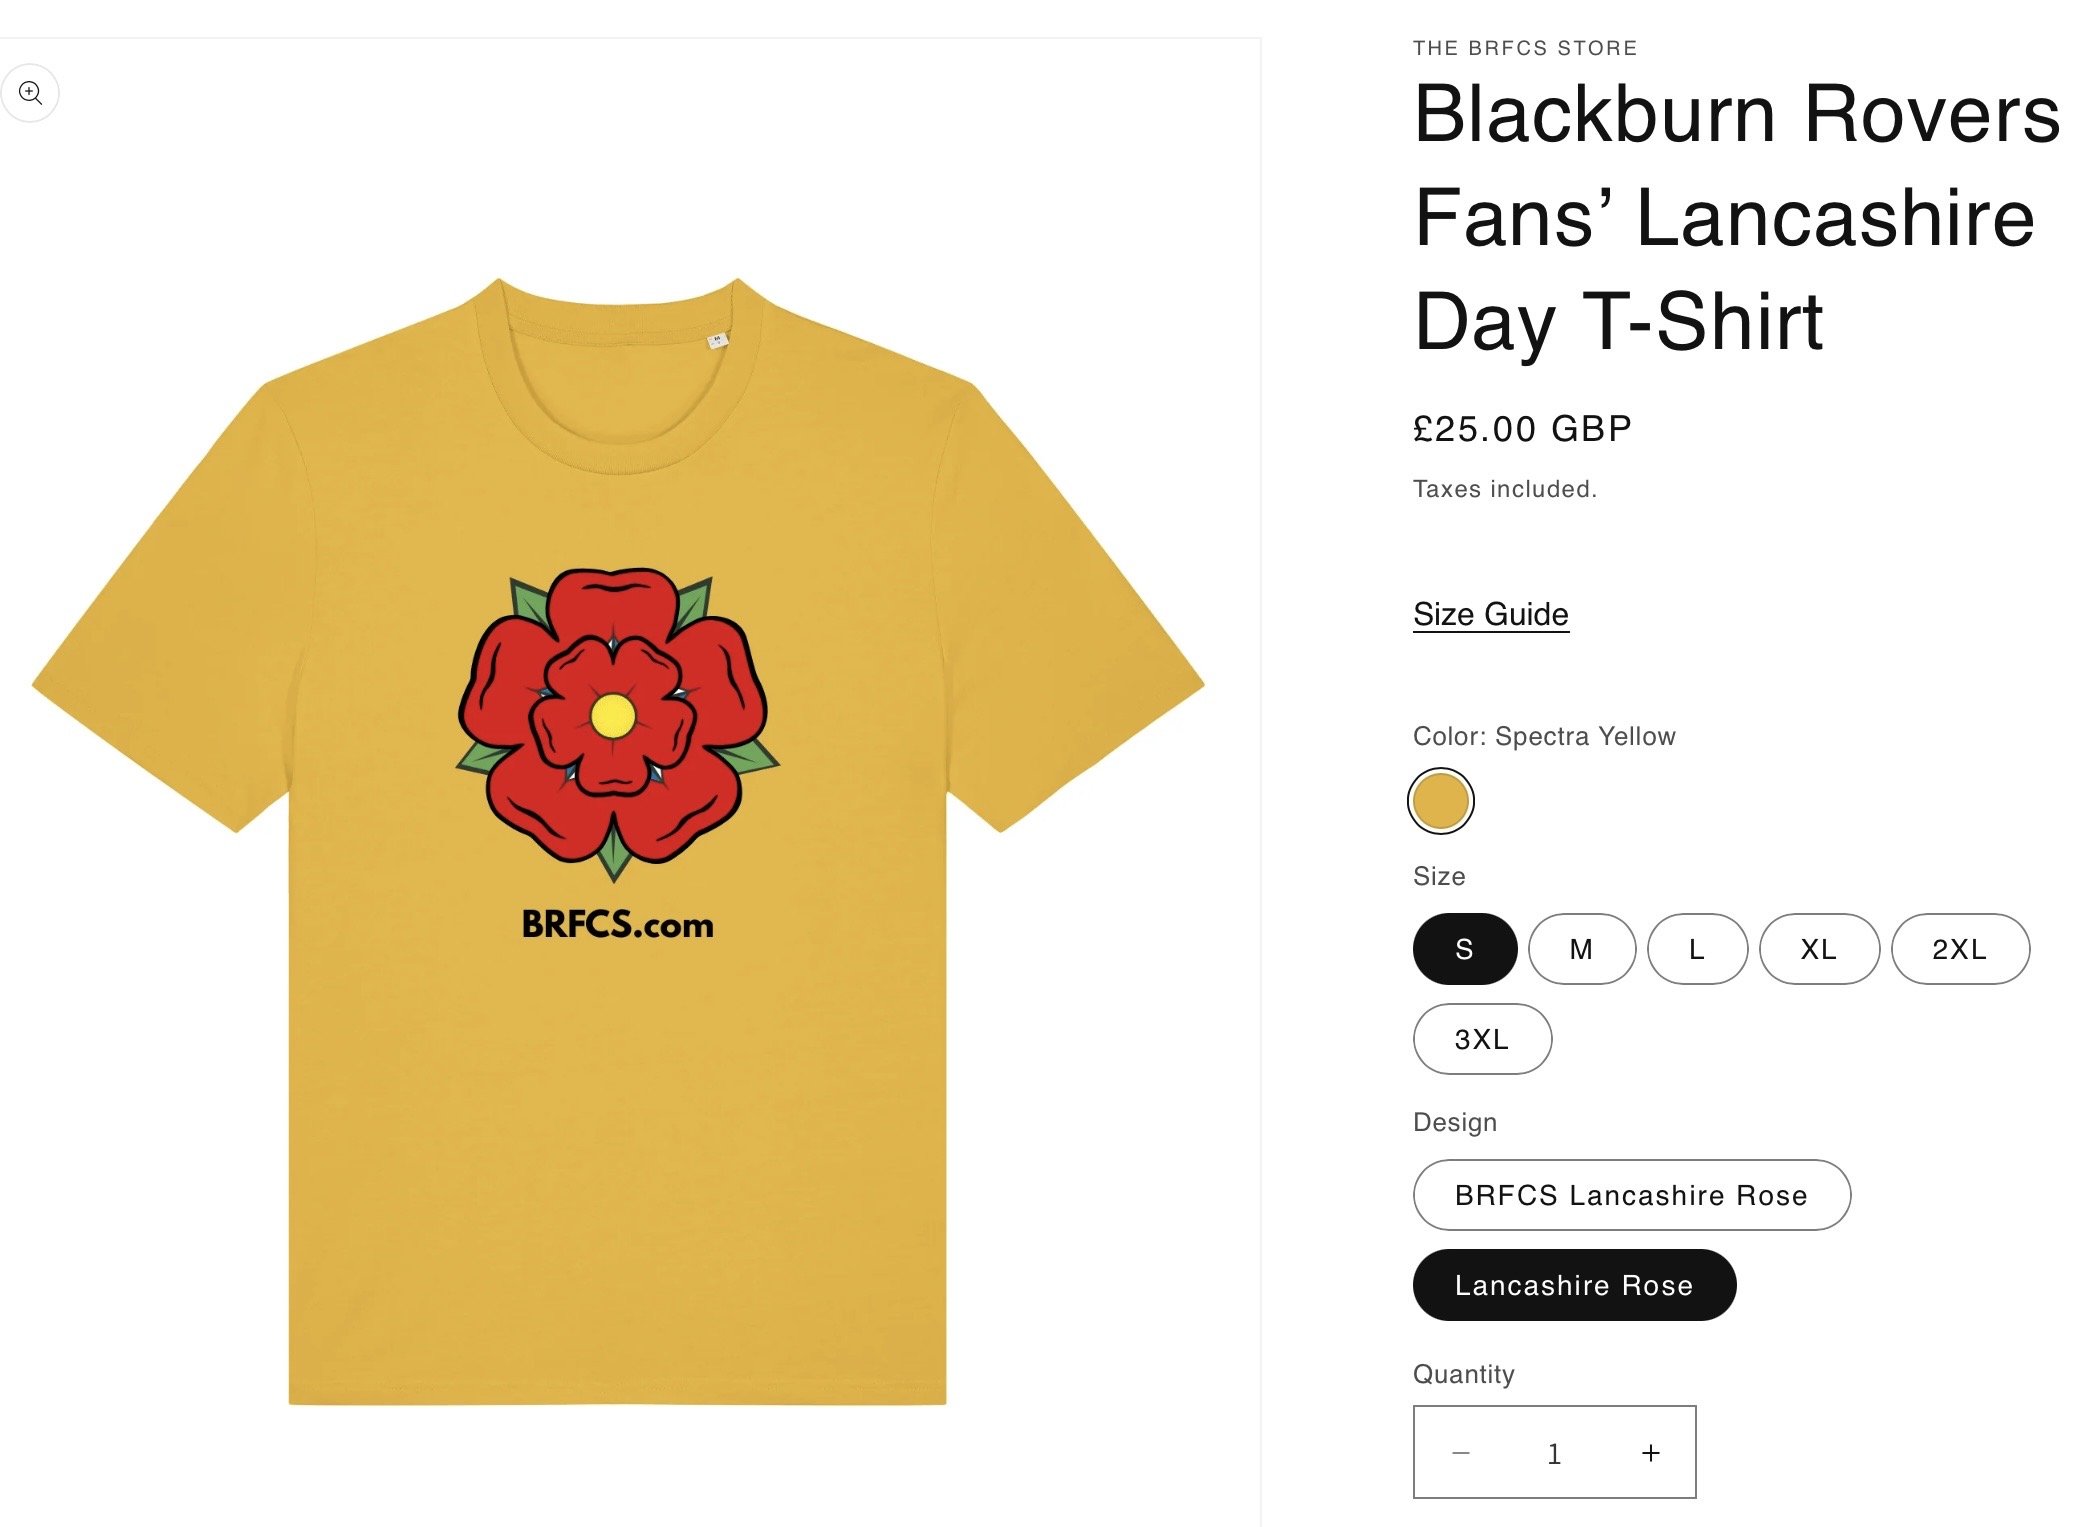
Task: Decrease quantity with the minus button
Action: click(x=1460, y=1452)
